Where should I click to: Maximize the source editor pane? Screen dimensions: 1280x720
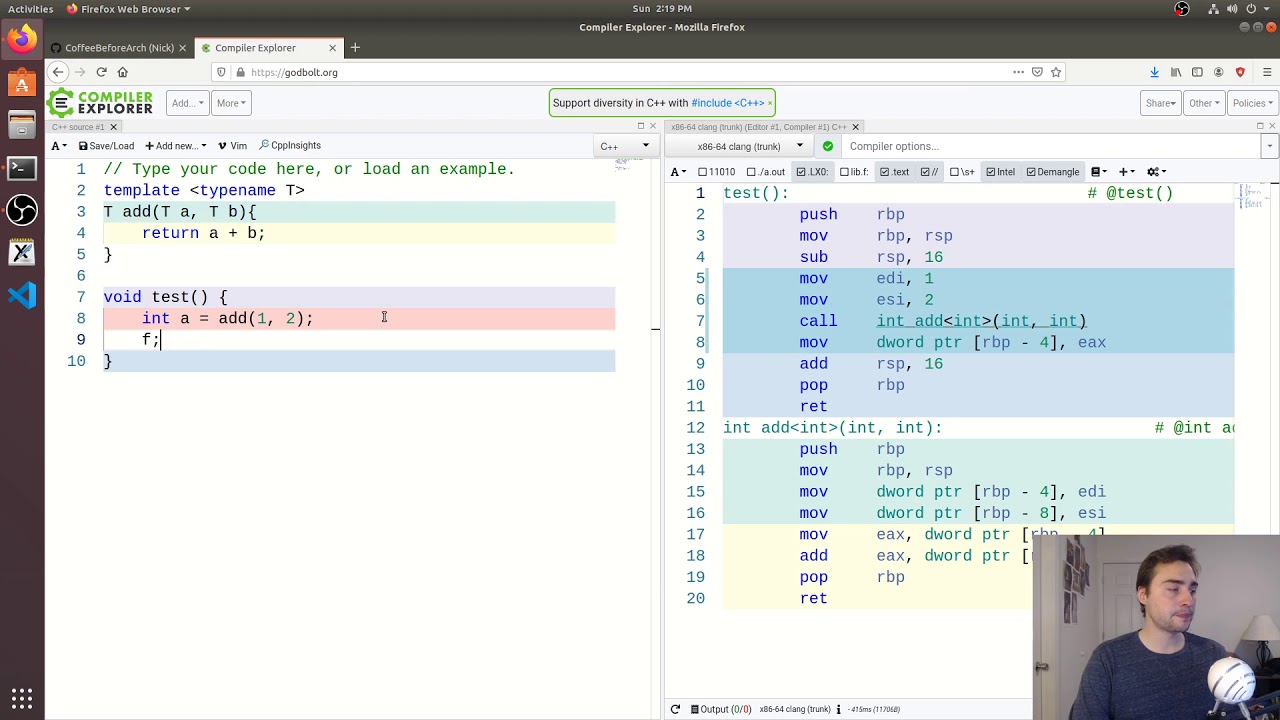(641, 126)
